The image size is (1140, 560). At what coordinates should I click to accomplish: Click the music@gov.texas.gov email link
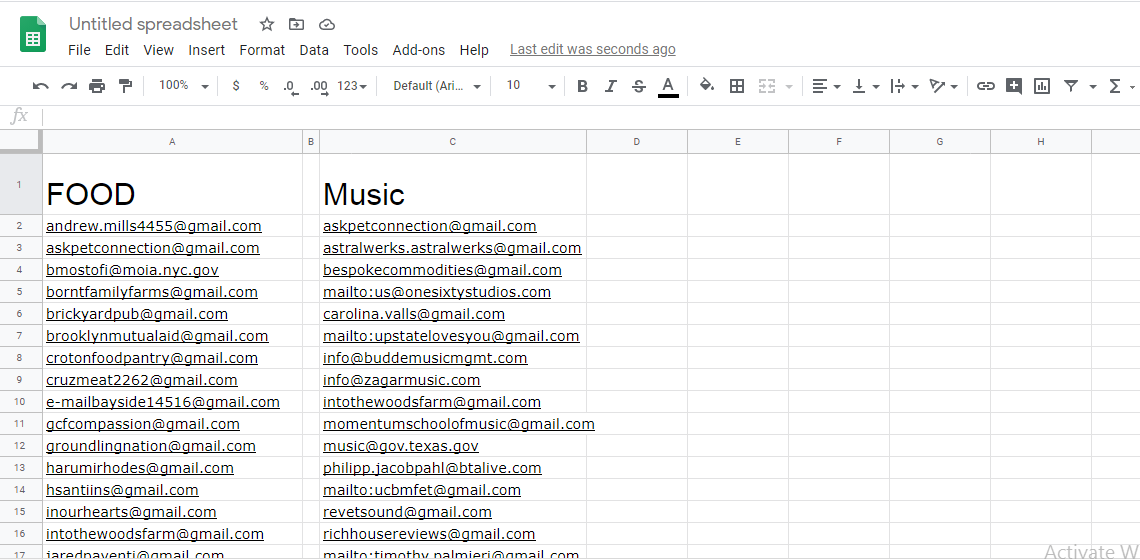click(x=401, y=446)
